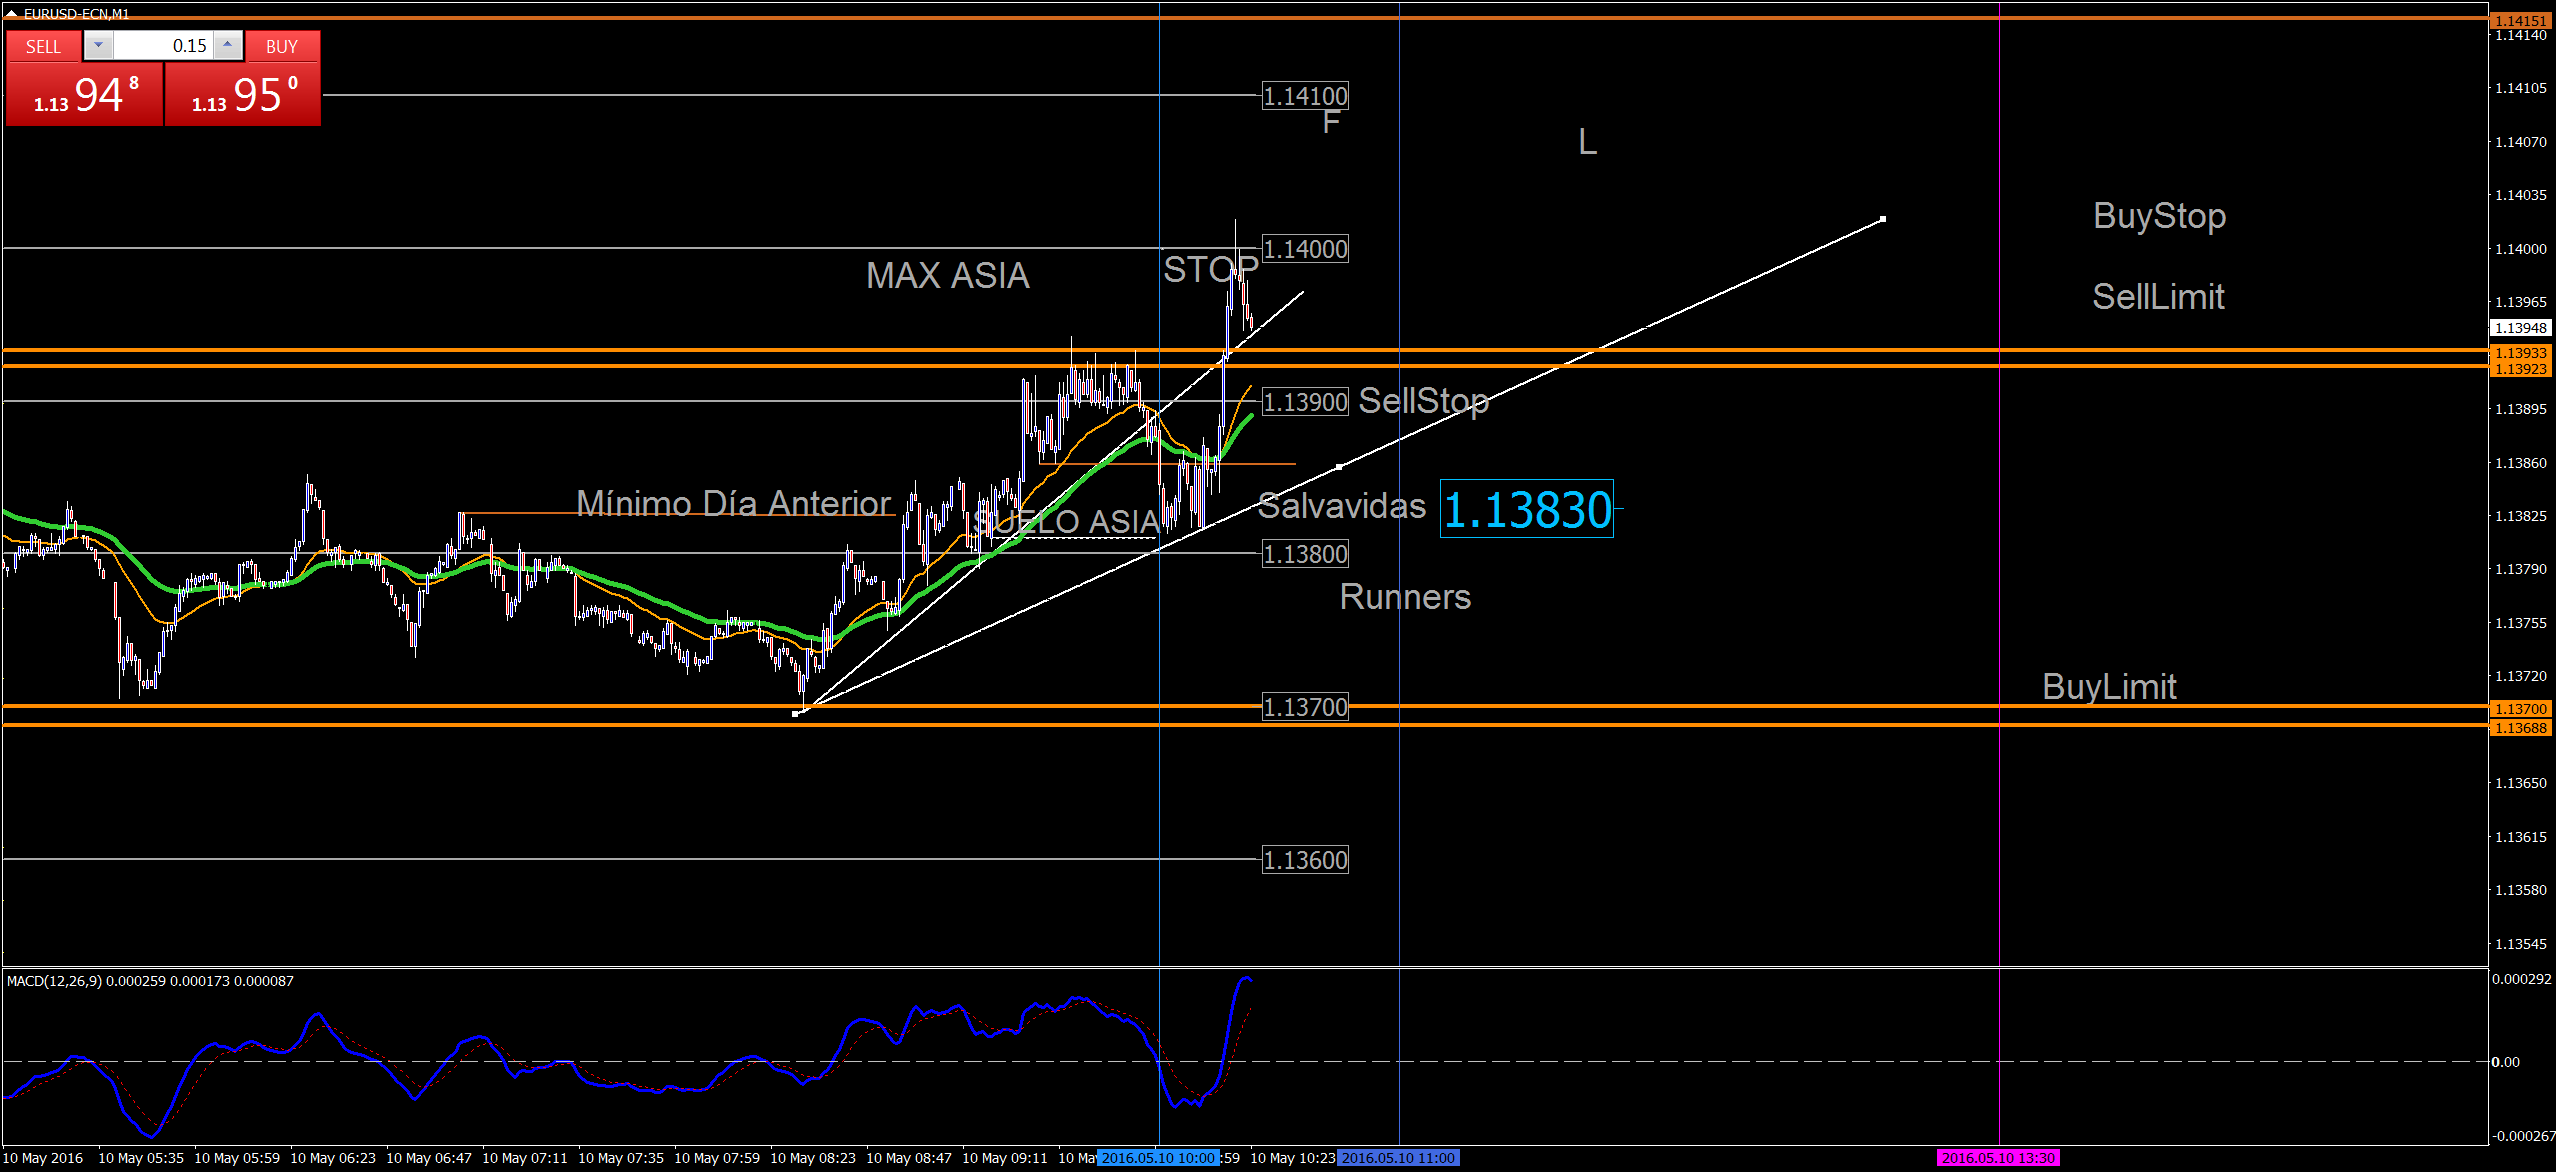Click the 2016.05.10 11:00 time marker
2556x1172 pixels.
[1398, 1158]
